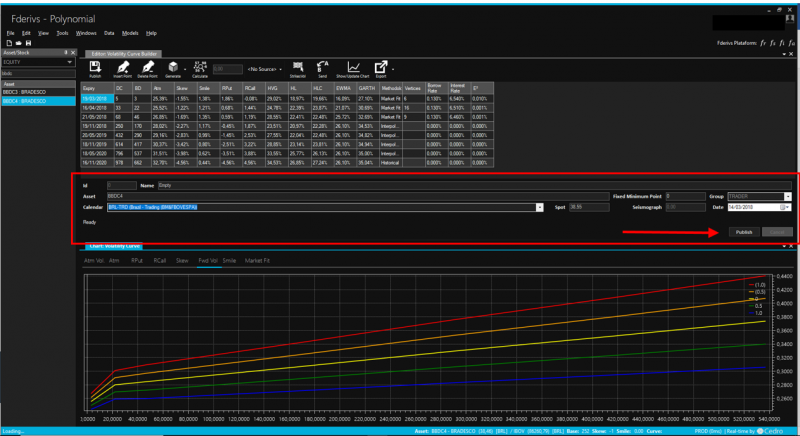
Task: Select the 16/04/2018 expiry row
Action: 96,106
